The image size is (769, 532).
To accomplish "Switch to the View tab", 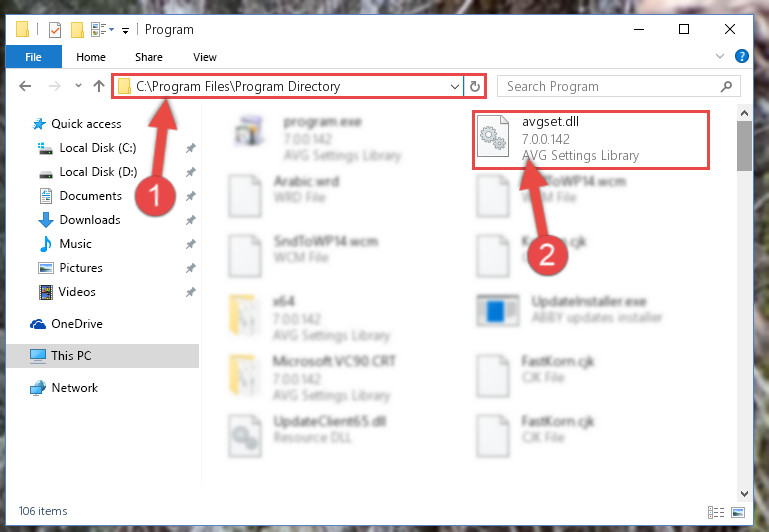I will [x=205, y=57].
